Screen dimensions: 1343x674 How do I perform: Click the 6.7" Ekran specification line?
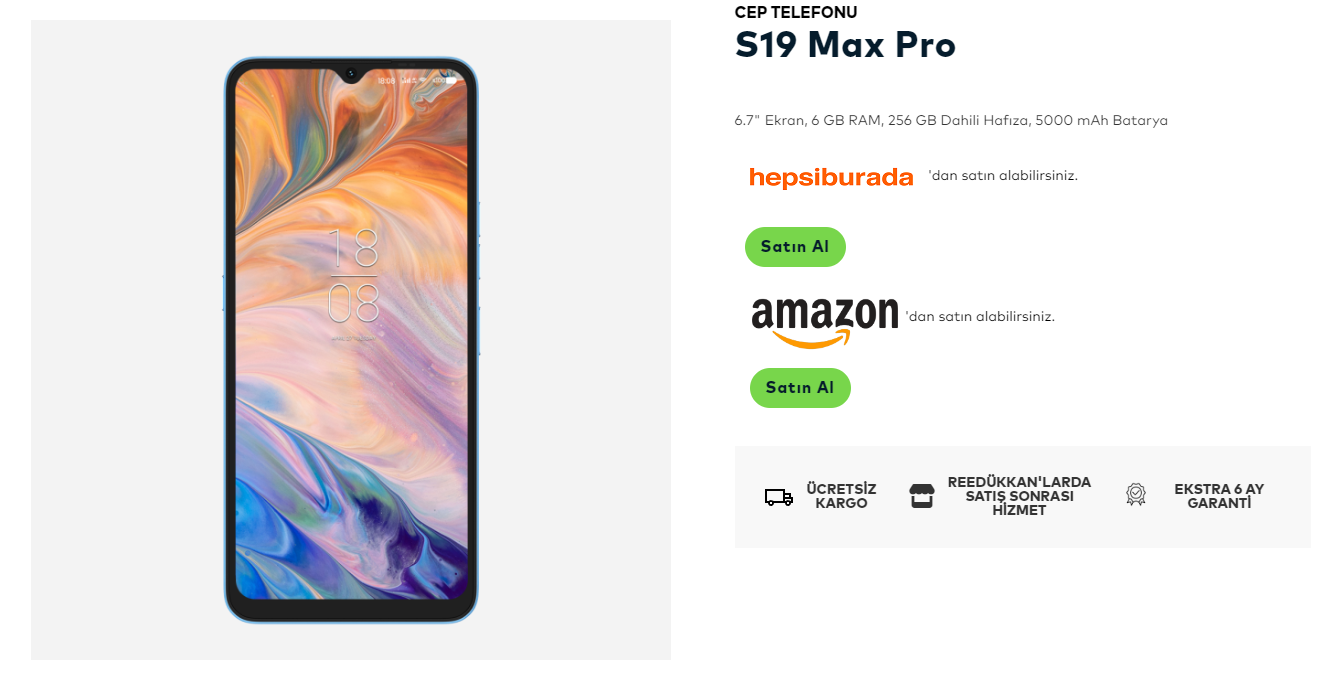pos(951,121)
